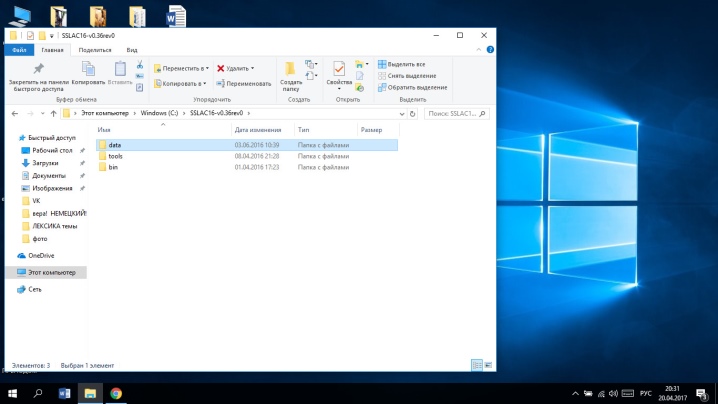718x404 pixels.
Task: Click the Cut scissors icon
Action: [140, 65]
